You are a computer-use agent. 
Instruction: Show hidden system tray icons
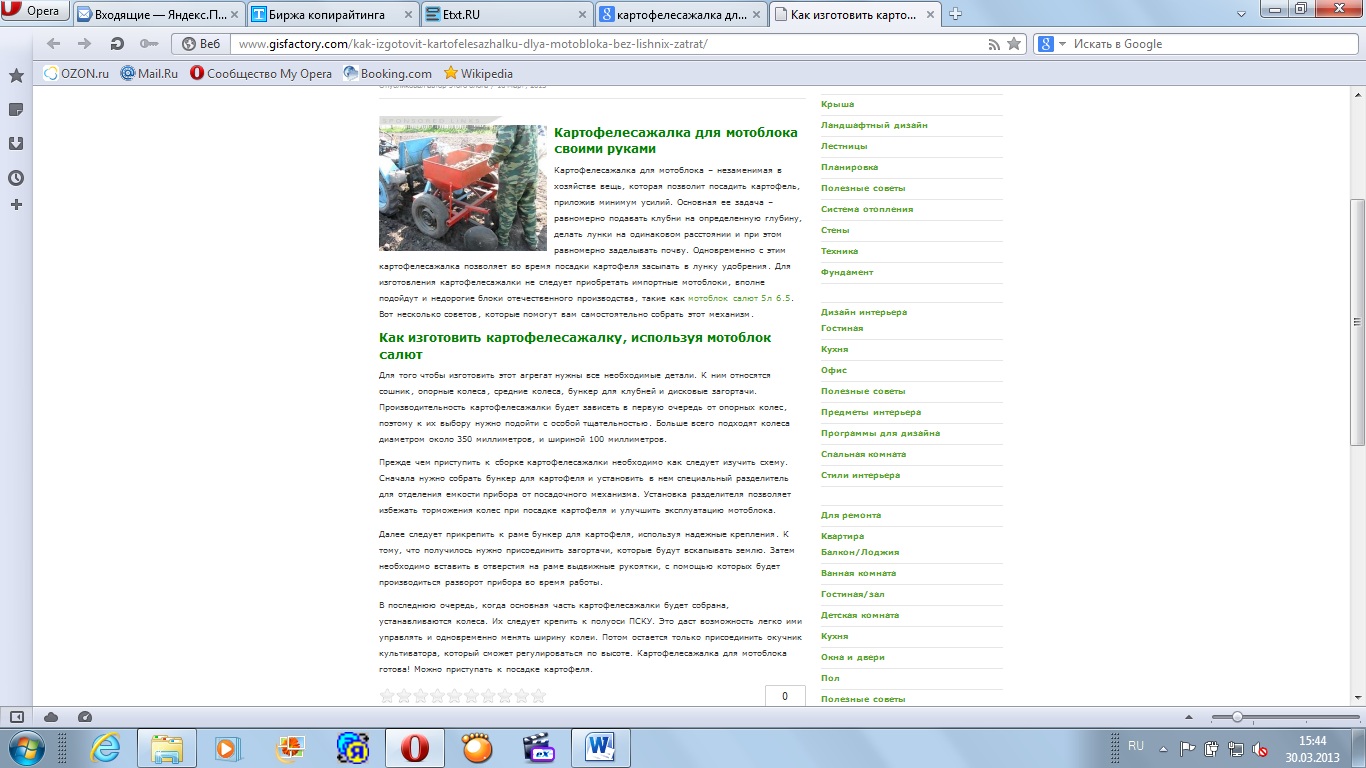[1161, 747]
